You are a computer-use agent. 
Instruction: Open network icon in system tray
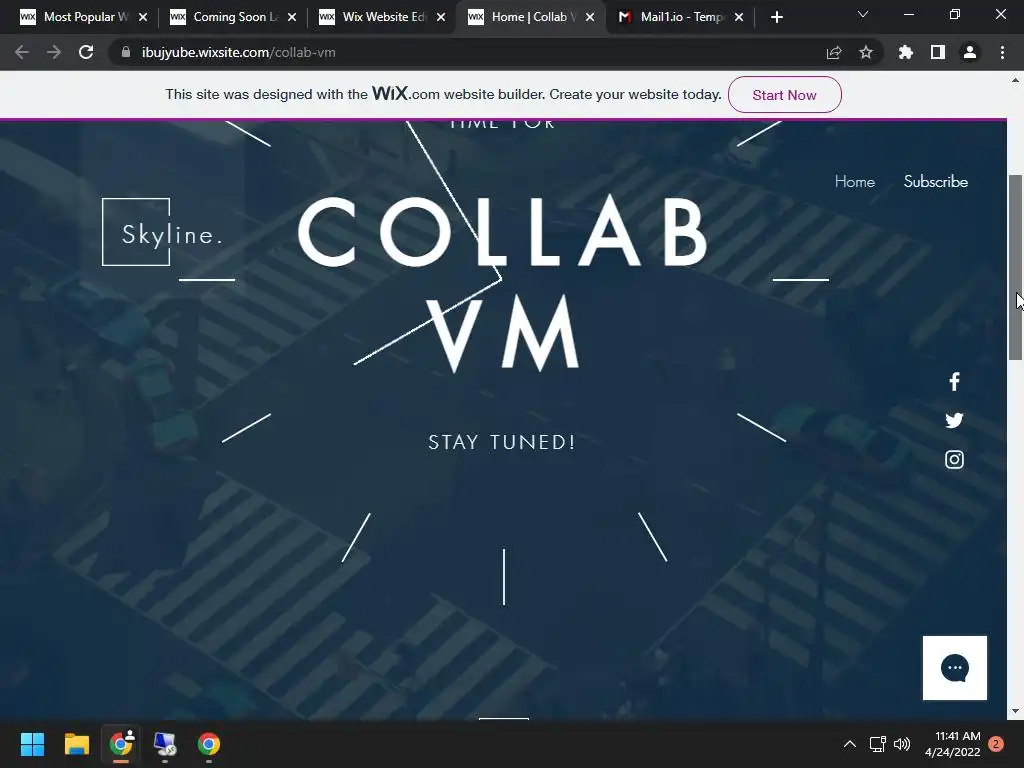(x=877, y=744)
